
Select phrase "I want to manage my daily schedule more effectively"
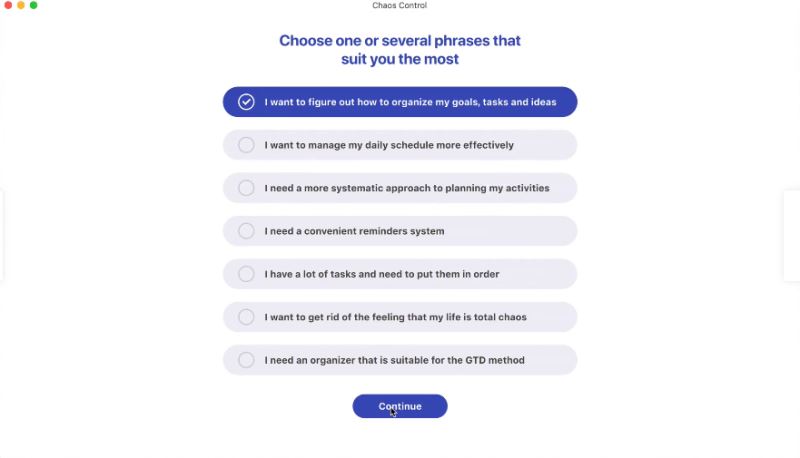pos(389,145)
